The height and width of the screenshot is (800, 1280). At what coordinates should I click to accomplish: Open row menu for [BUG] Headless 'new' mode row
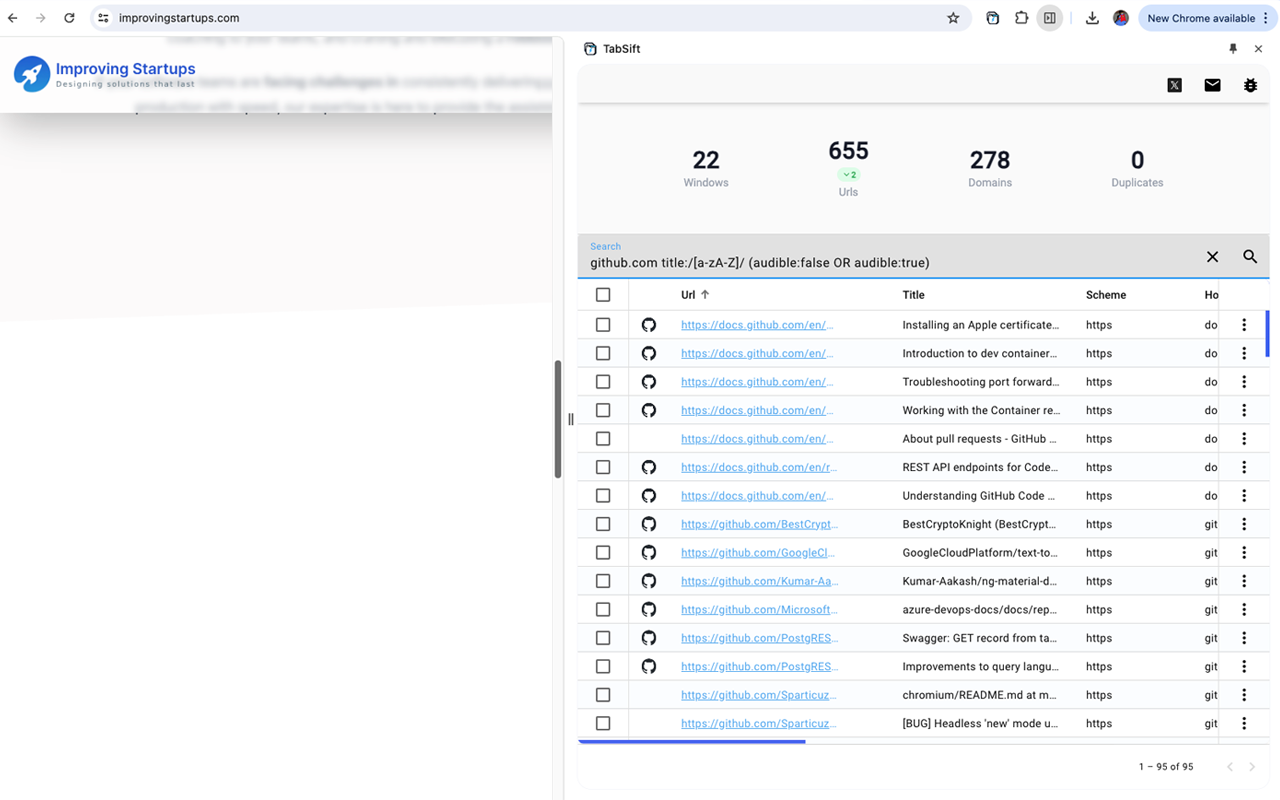click(x=1244, y=723)
